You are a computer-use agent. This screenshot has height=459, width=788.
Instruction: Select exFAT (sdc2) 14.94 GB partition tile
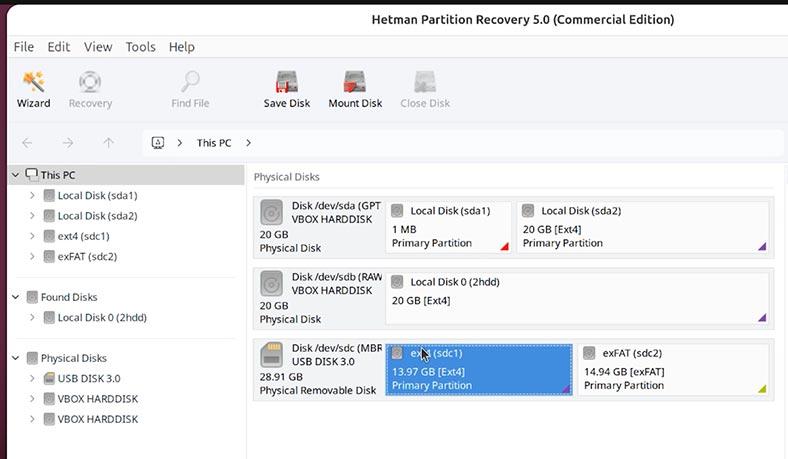(x=673, y=370)
